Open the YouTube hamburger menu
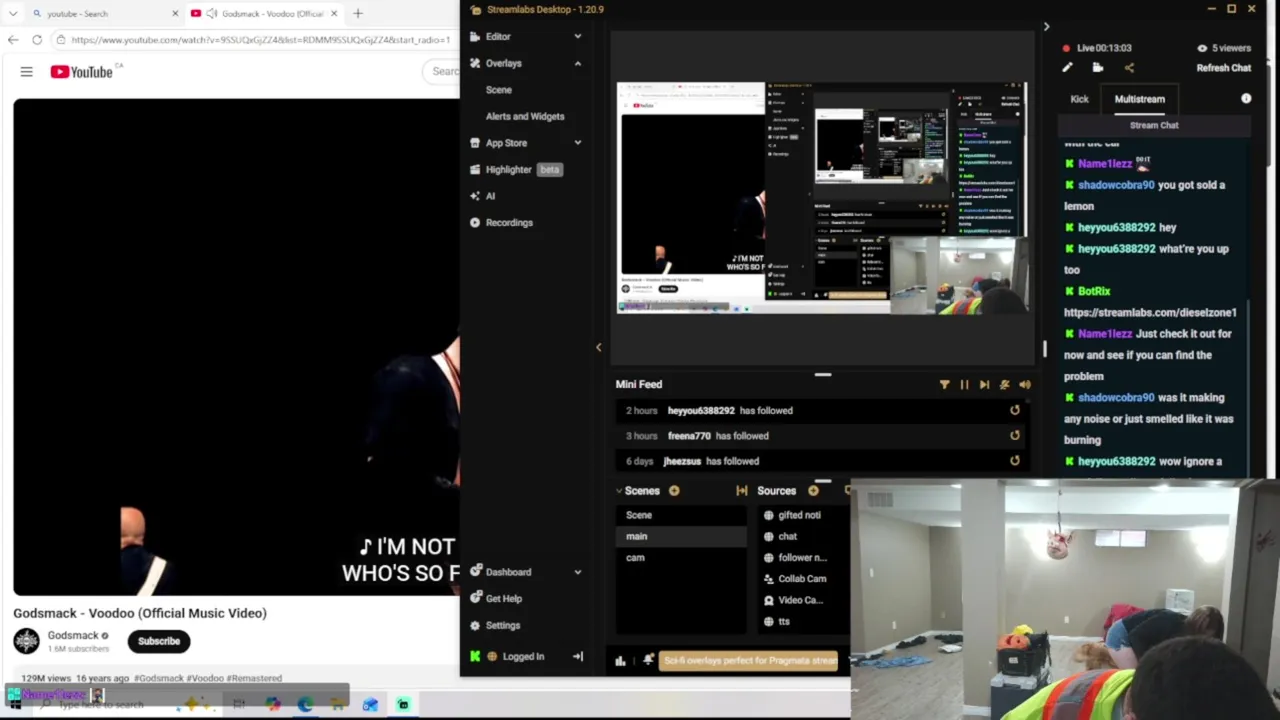1280x720 pixels. (x=26, y=72)
